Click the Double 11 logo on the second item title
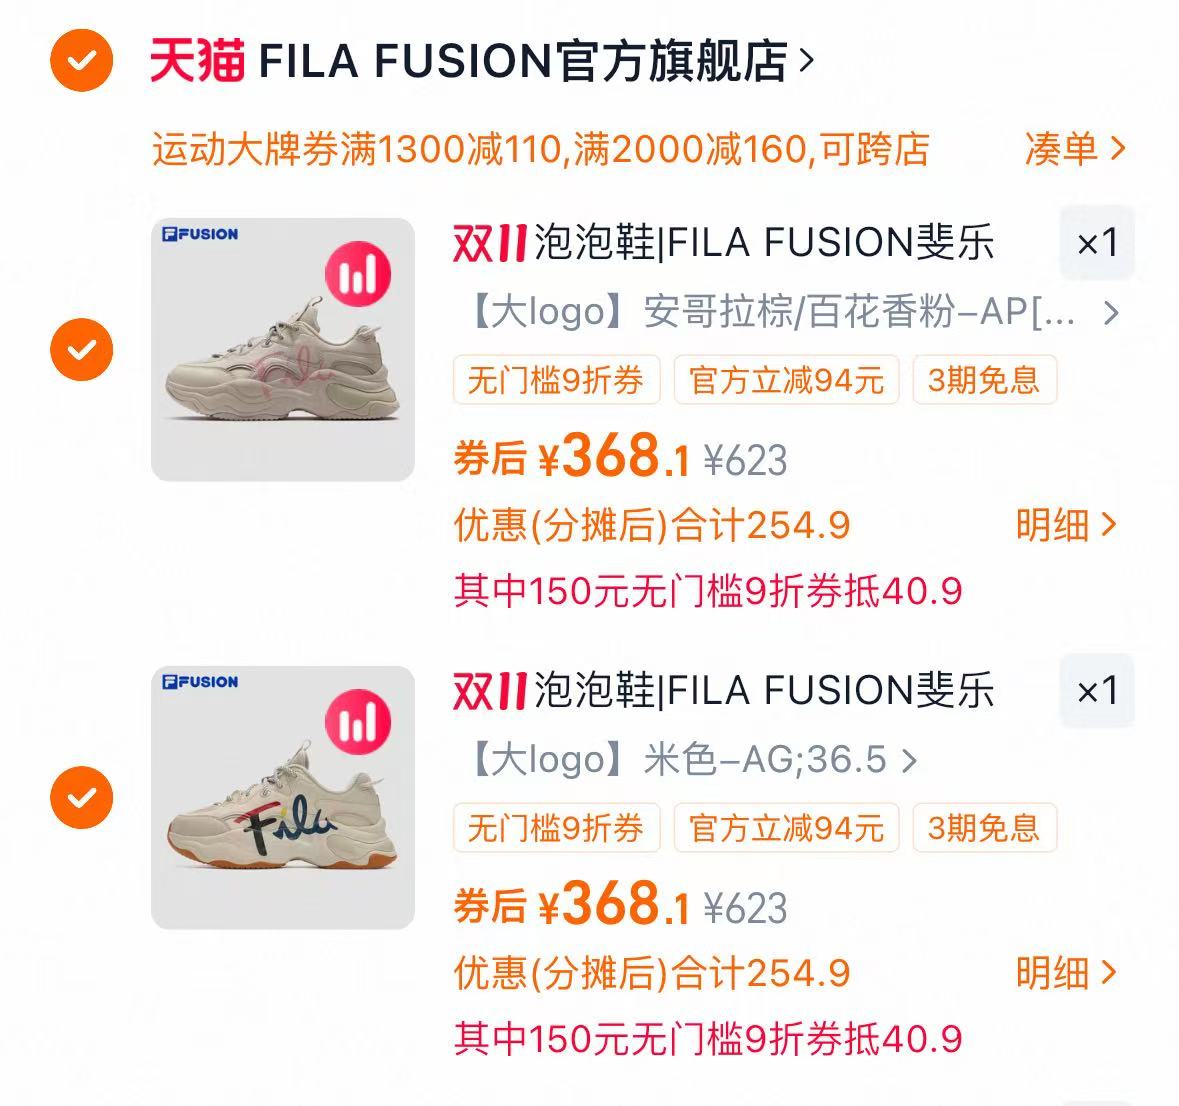Viewport: 1179px width, 1106px height. 489,691
